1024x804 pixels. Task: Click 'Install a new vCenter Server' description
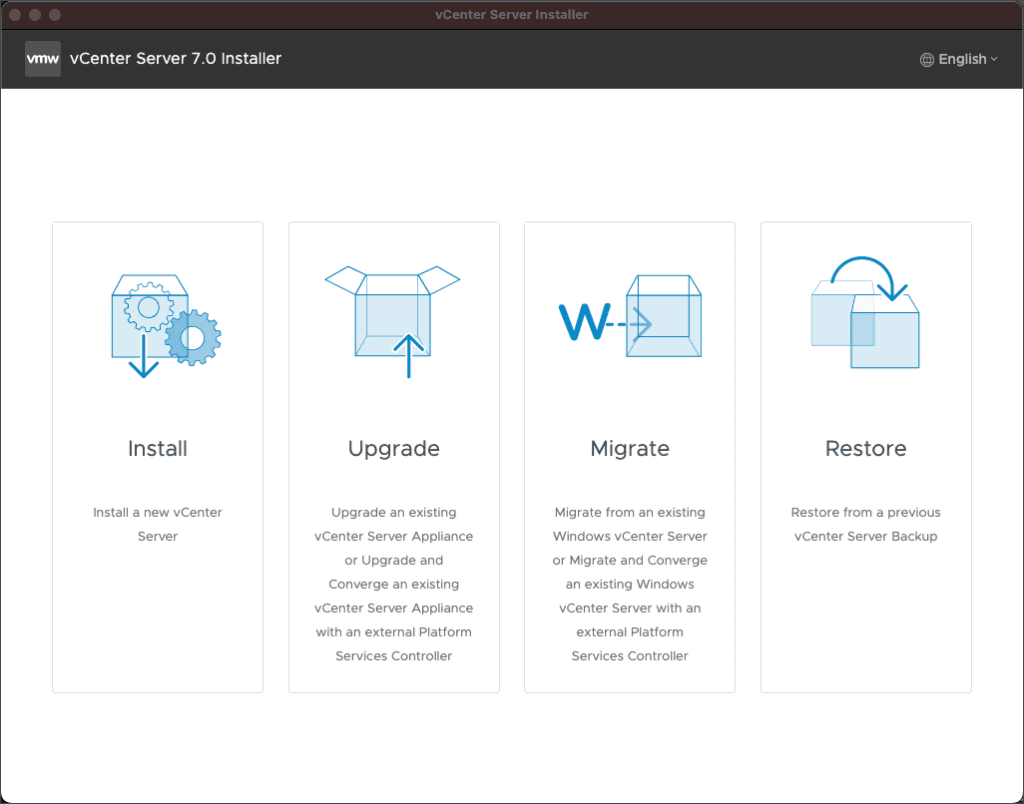(x=157, y=524)
